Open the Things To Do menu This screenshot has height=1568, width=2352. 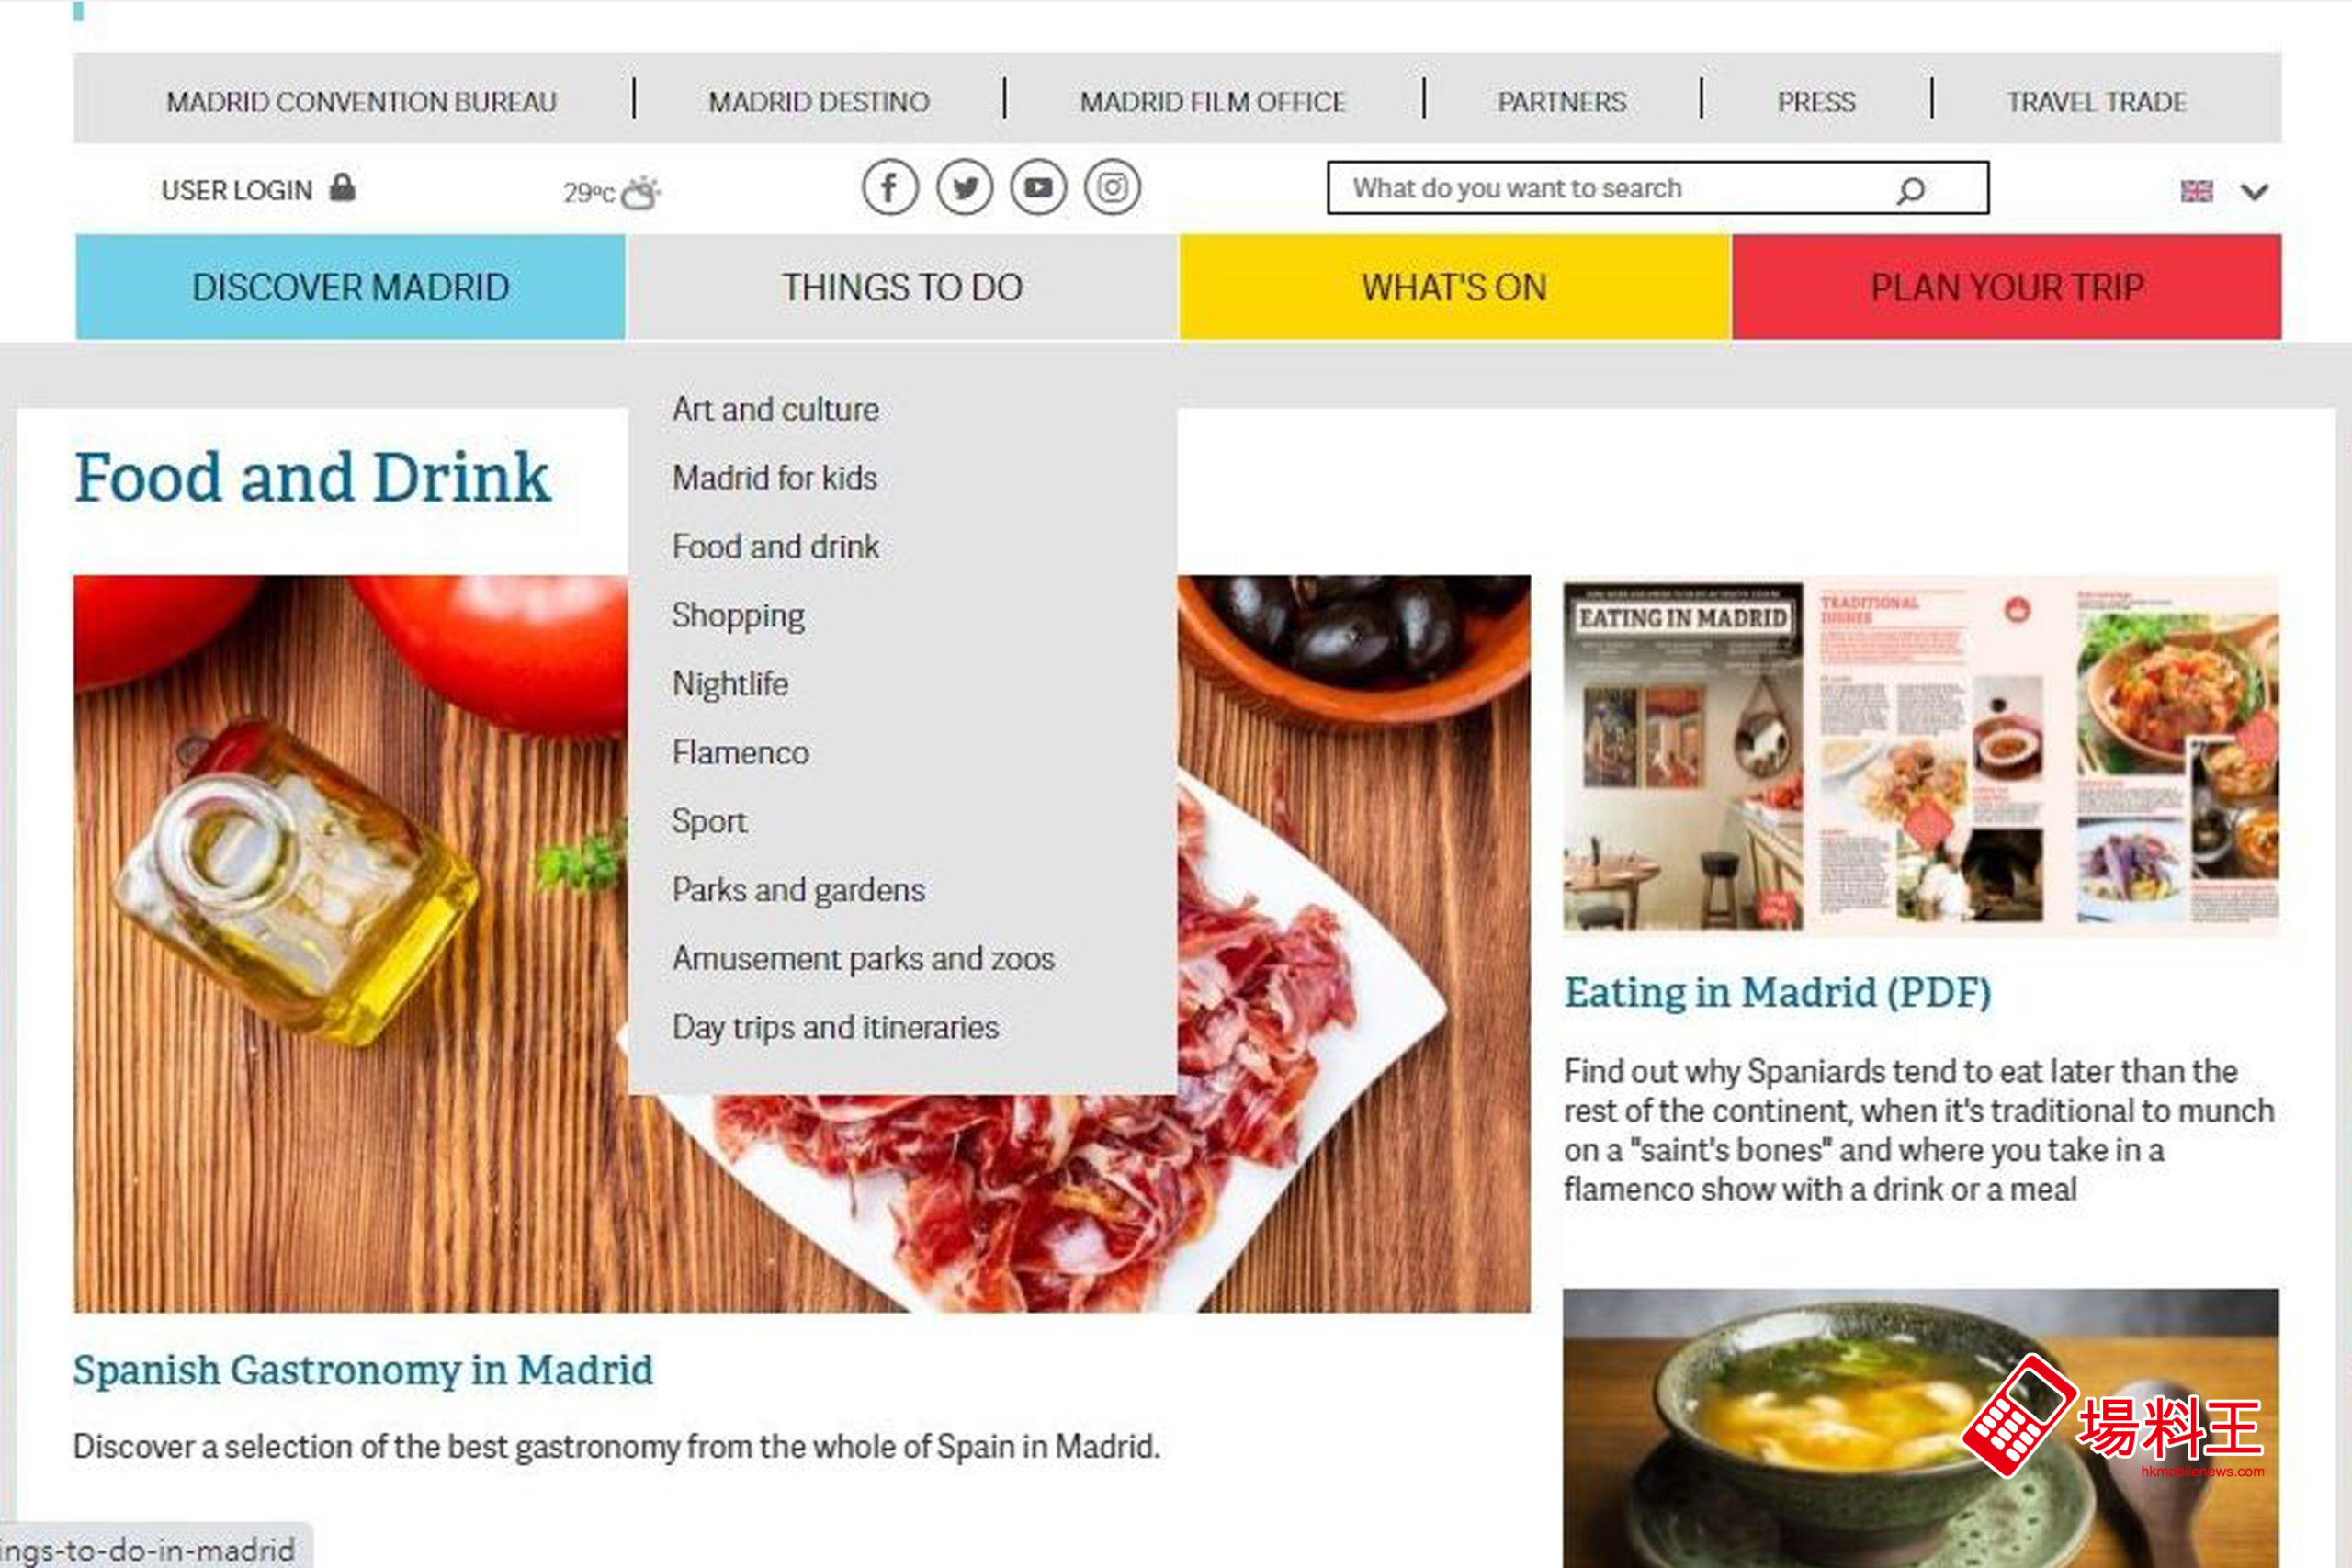(x=902, y=288)
